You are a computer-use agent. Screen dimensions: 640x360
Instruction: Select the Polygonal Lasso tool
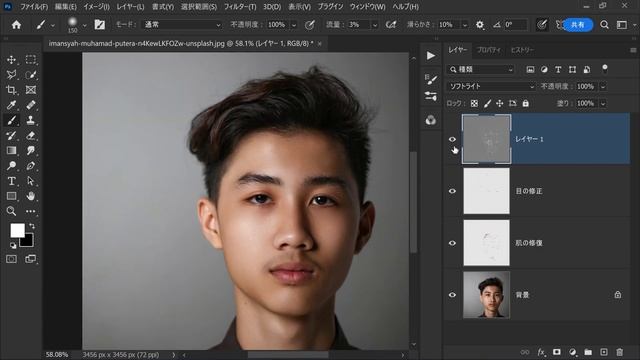pyautogui.click(x=11, y=75)
